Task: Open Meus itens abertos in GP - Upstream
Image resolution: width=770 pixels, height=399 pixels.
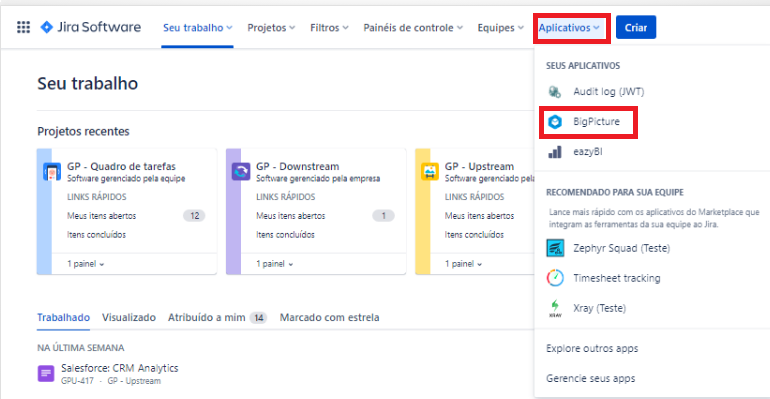Action: (479, 216)
